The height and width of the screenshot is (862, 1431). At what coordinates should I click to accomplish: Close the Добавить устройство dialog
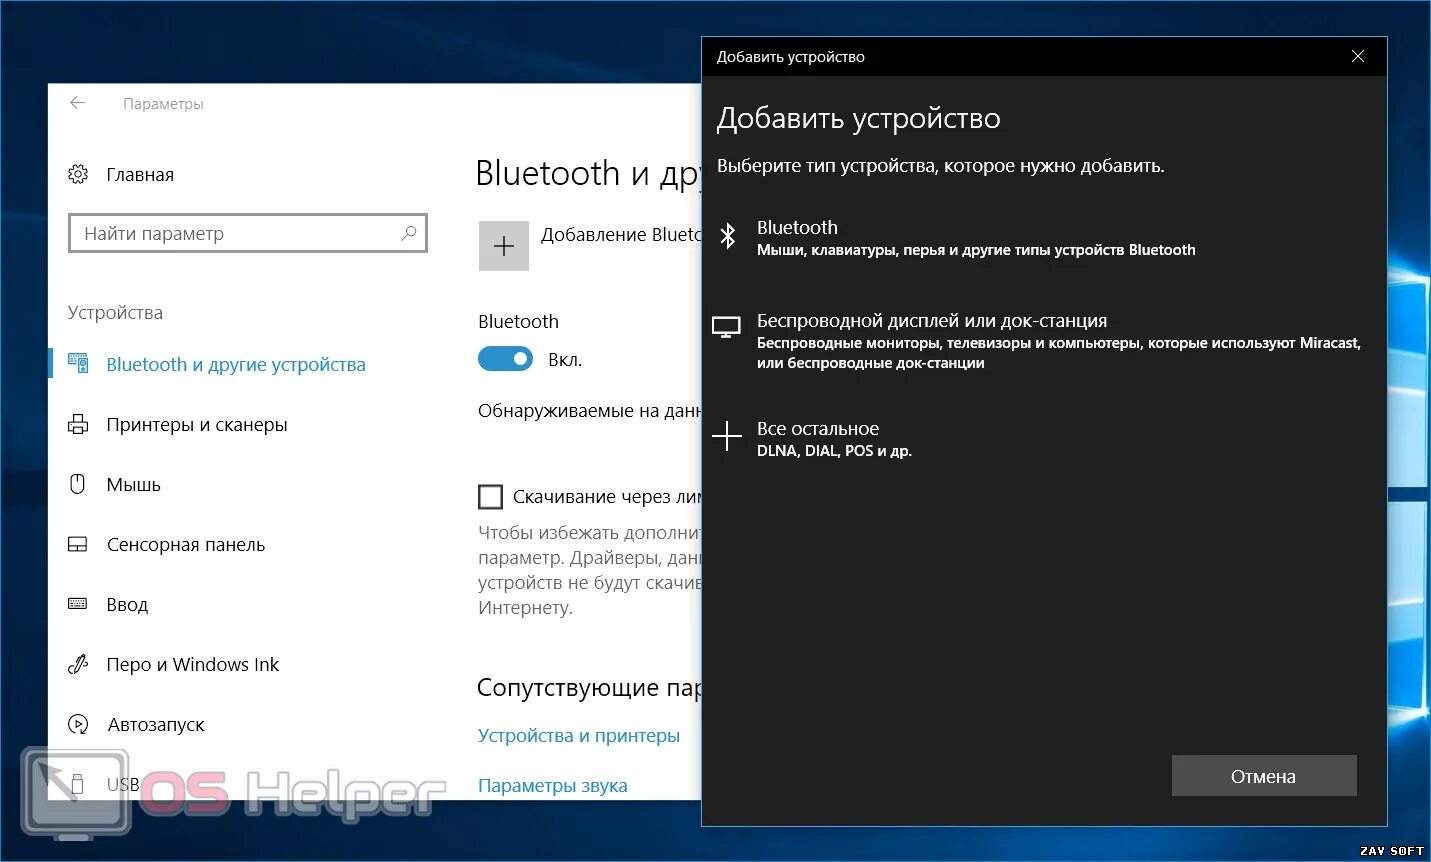pos(1358,56)
